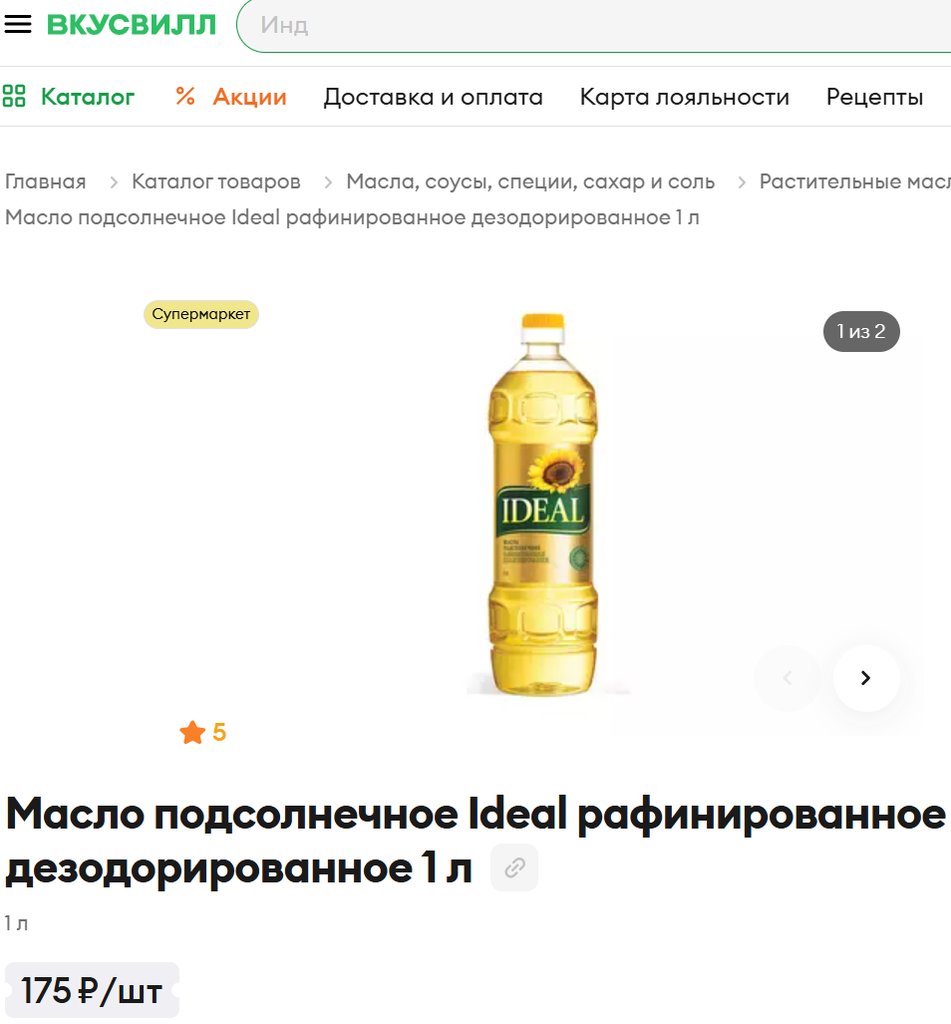951x1024 pixels.
Task: Click the percent icon beside Акции
Action: 185,97
